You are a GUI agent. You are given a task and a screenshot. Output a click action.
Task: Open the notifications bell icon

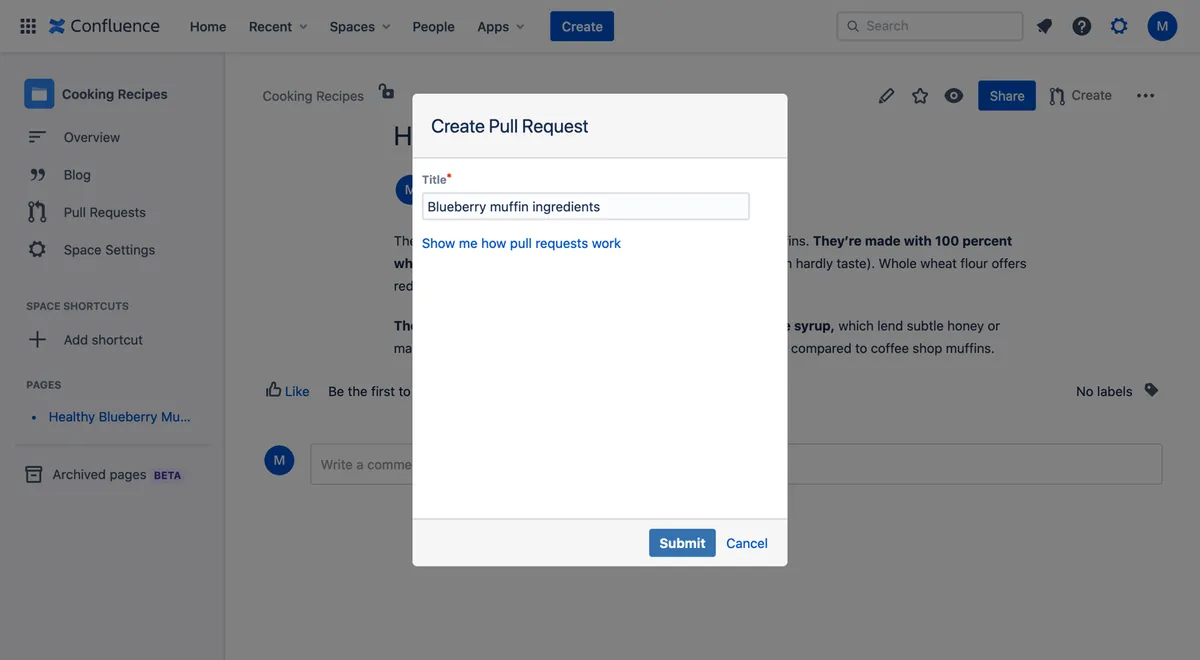[1044, 26]
